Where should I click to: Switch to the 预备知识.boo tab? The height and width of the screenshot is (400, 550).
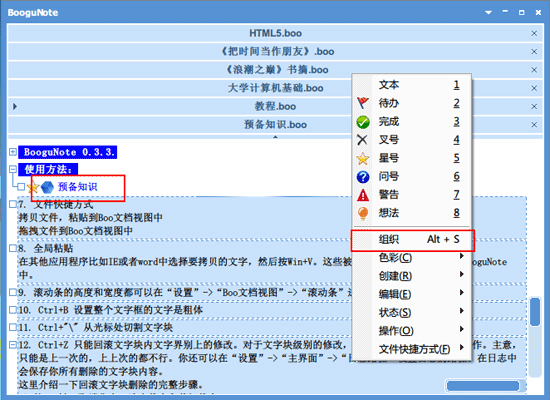click(x=275, y=125)
